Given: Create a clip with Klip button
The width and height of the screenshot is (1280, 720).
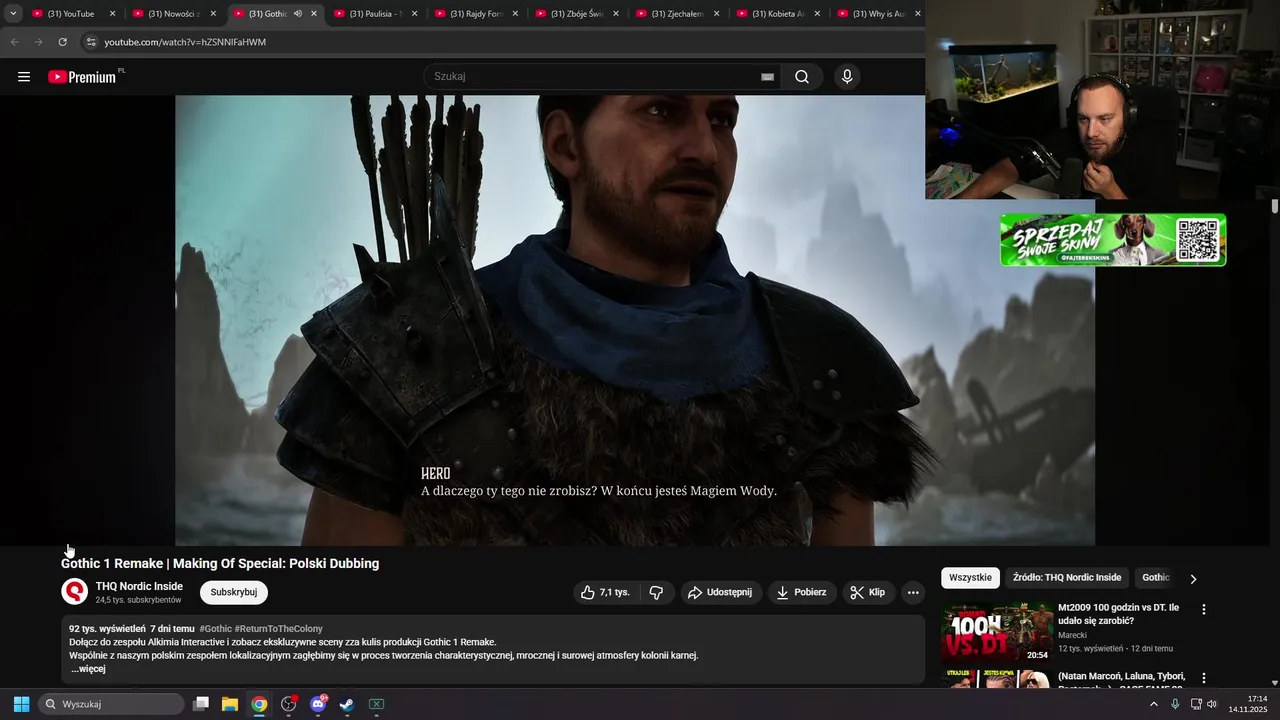Looking at the screenshot, I should coord(868,592).
